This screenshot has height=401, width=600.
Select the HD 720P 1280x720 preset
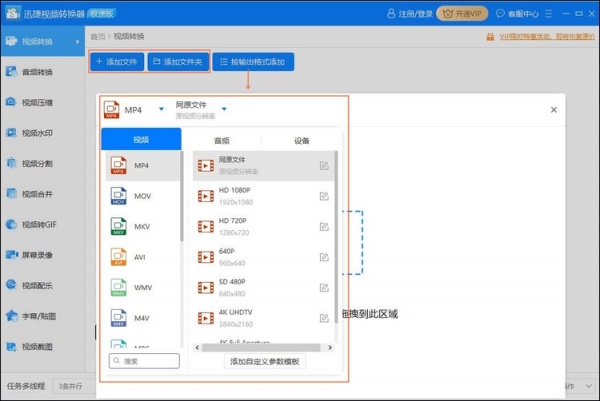click(264, 227)
